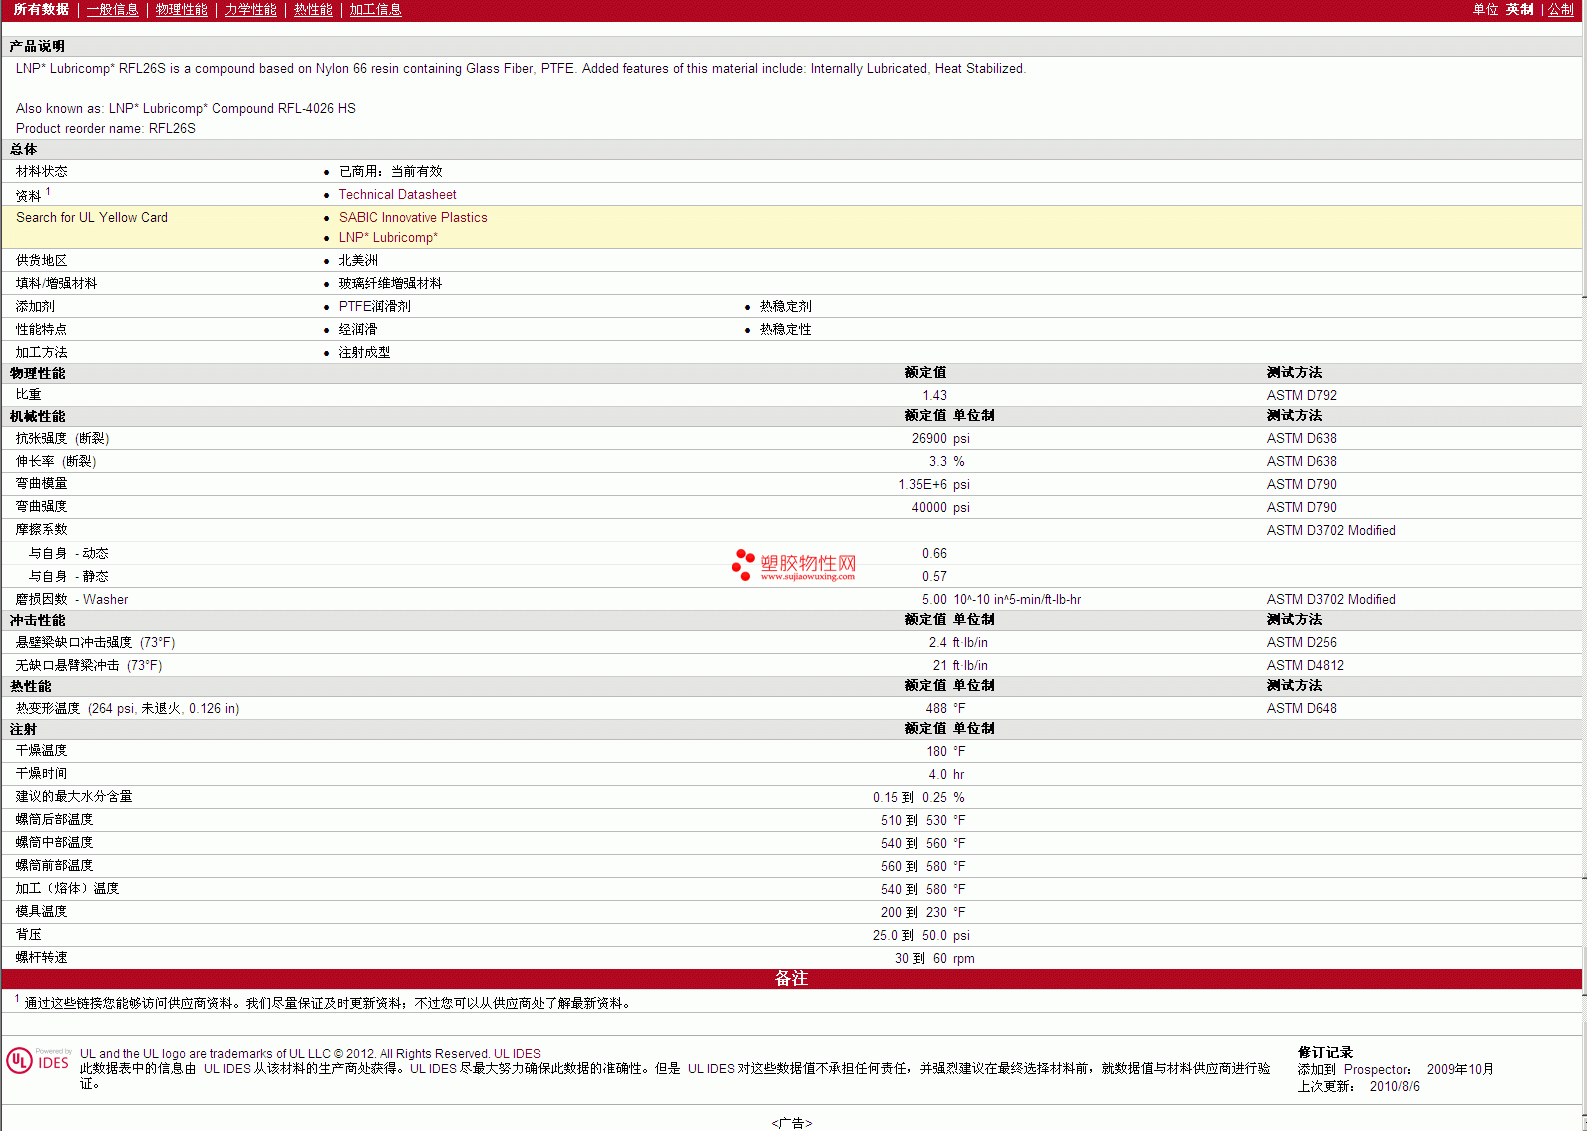This screenshot has width=1587, height=1131.
Task: Click the 无缺口悬臂梁冲击 label
Action: 88,666
